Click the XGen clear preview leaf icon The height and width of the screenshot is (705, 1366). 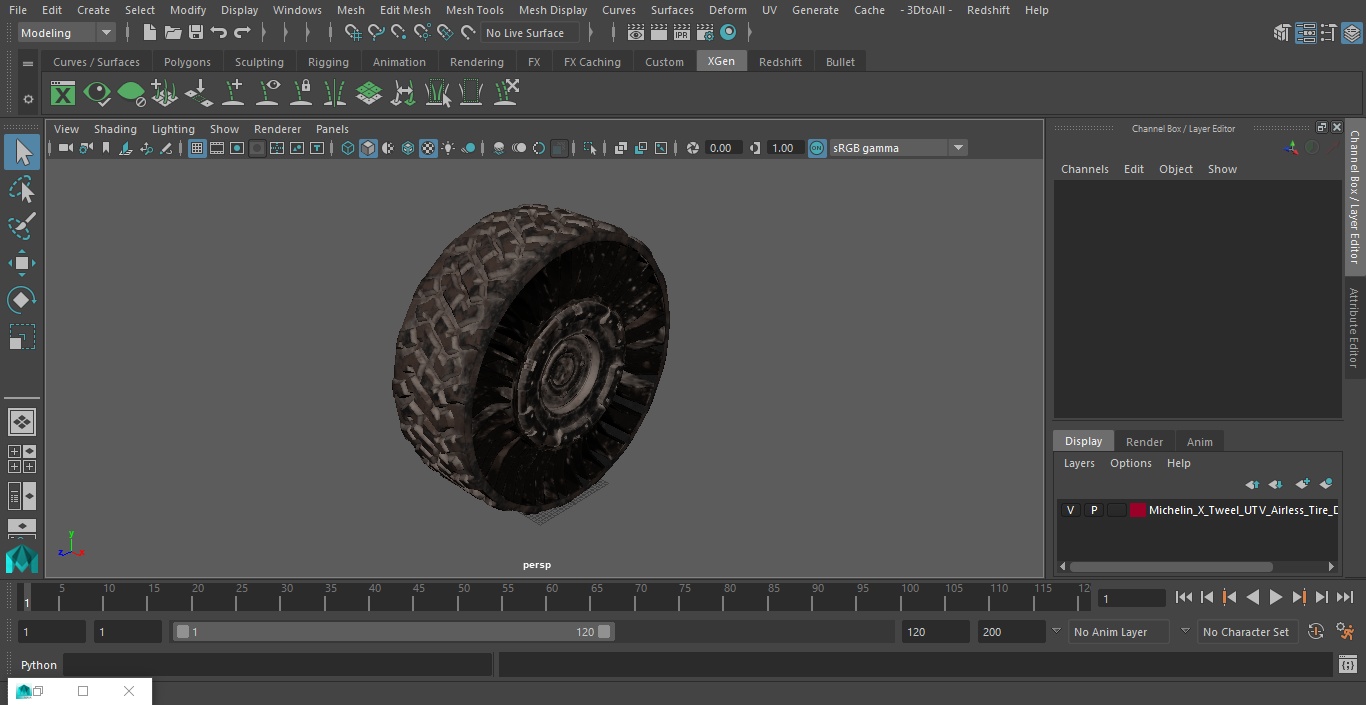click(x=131, y=94)
